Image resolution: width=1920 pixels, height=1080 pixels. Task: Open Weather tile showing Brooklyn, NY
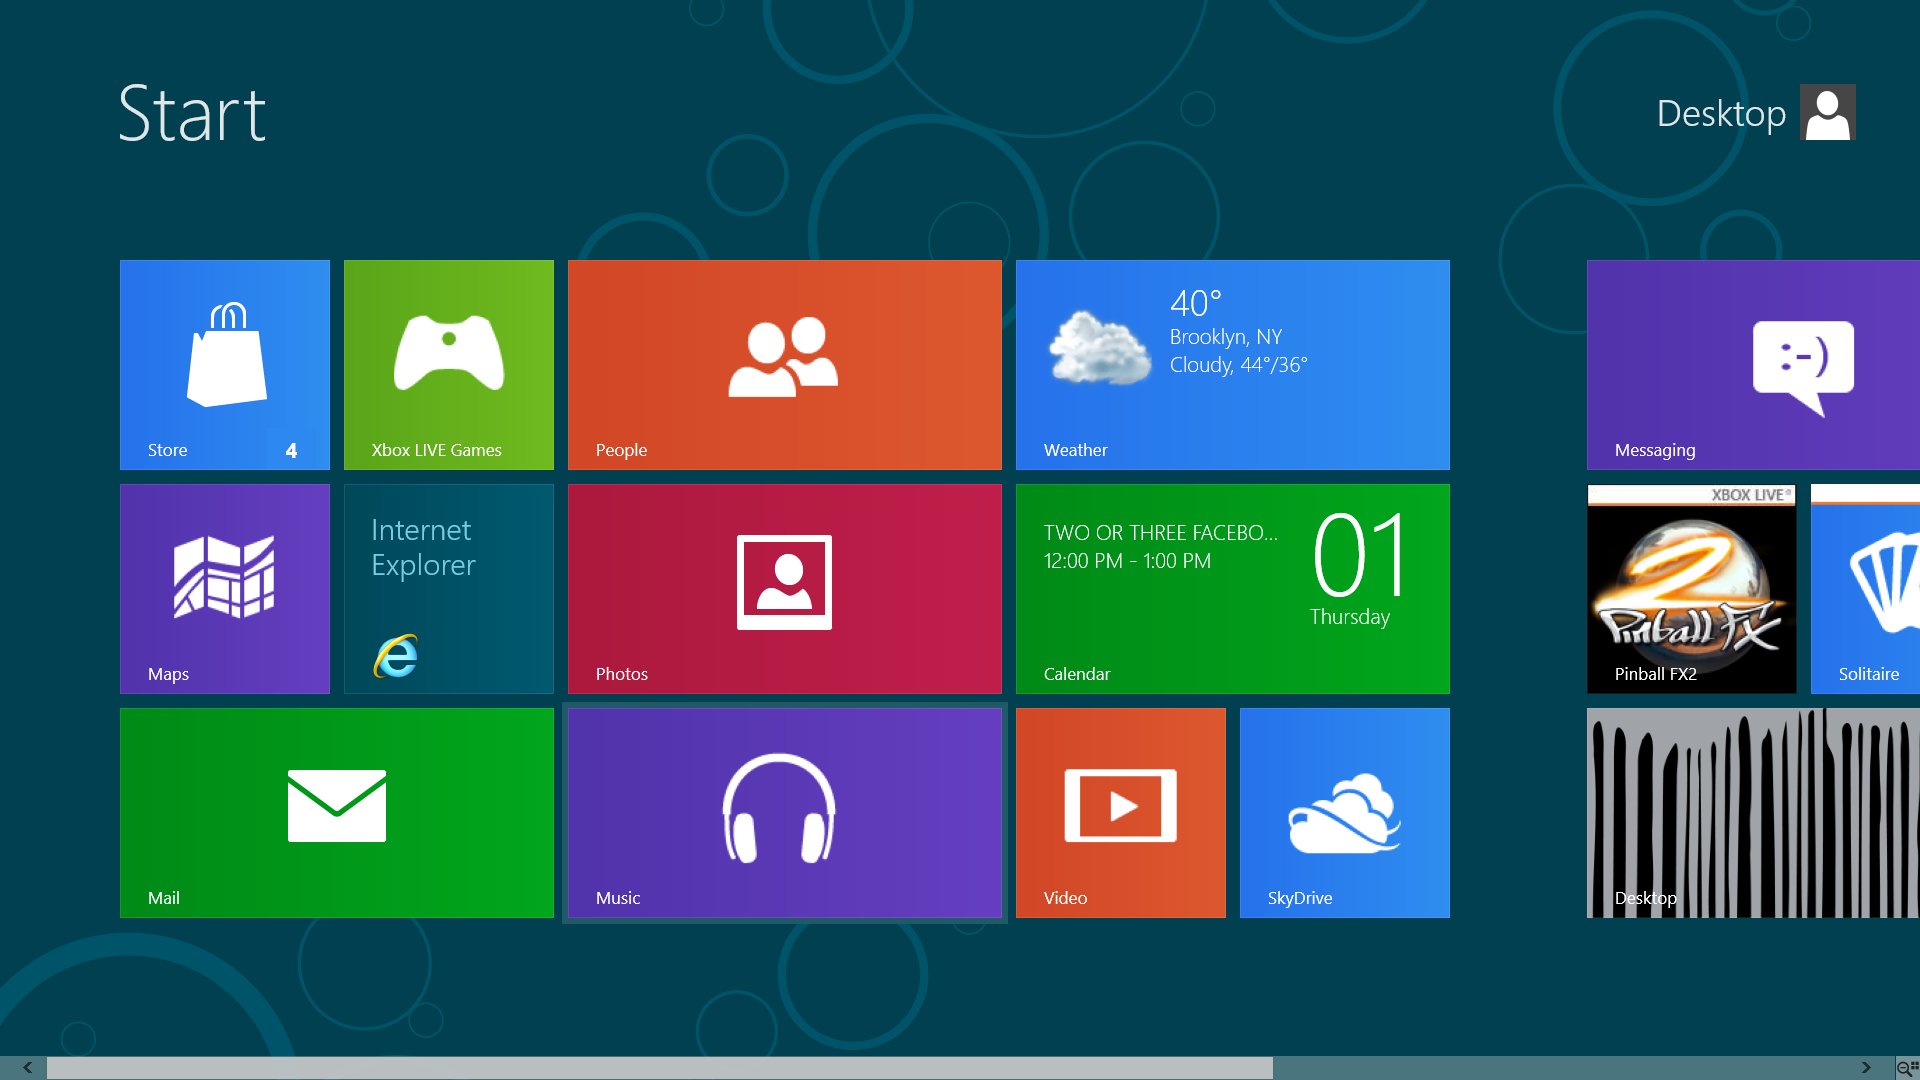(x=1232, y=365)
